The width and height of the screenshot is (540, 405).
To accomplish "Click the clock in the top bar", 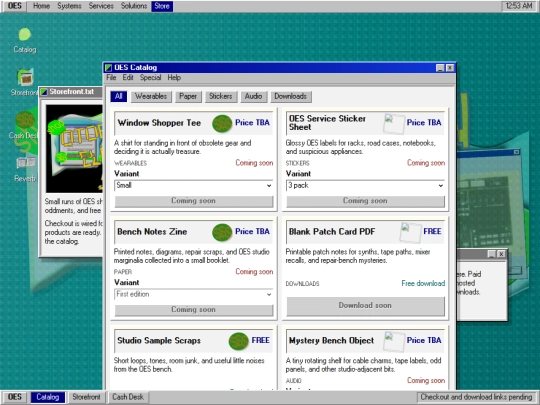I will pyautogui.click(x=519, y=6).
